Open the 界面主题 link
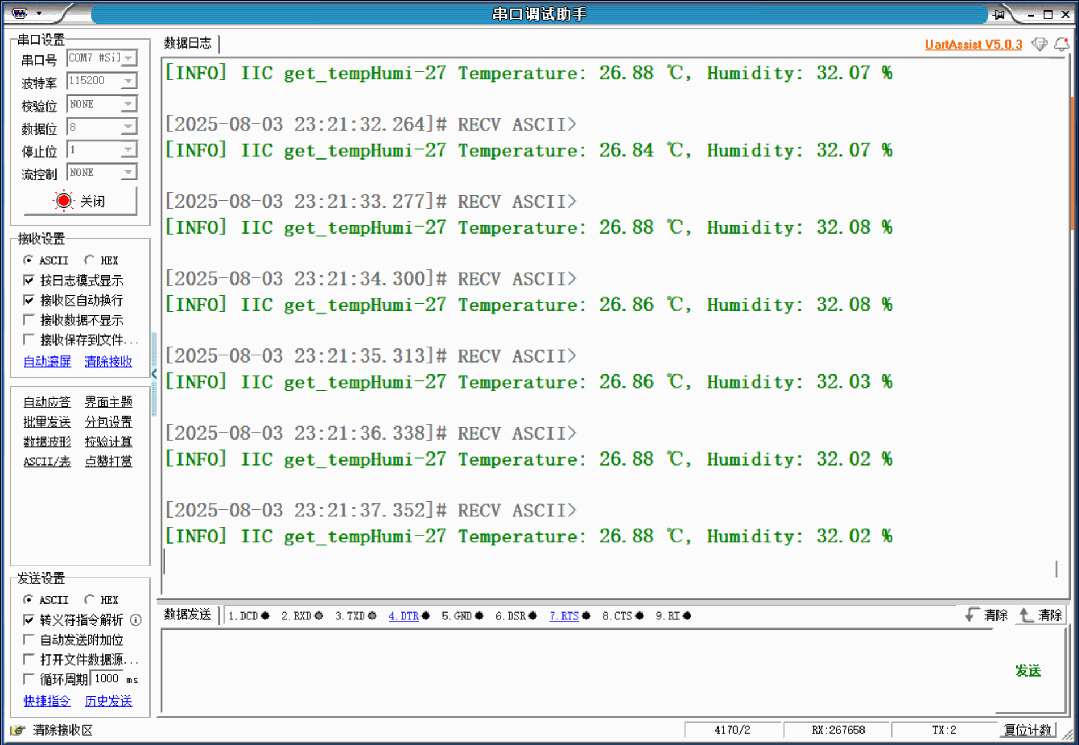 coord(108,402)
